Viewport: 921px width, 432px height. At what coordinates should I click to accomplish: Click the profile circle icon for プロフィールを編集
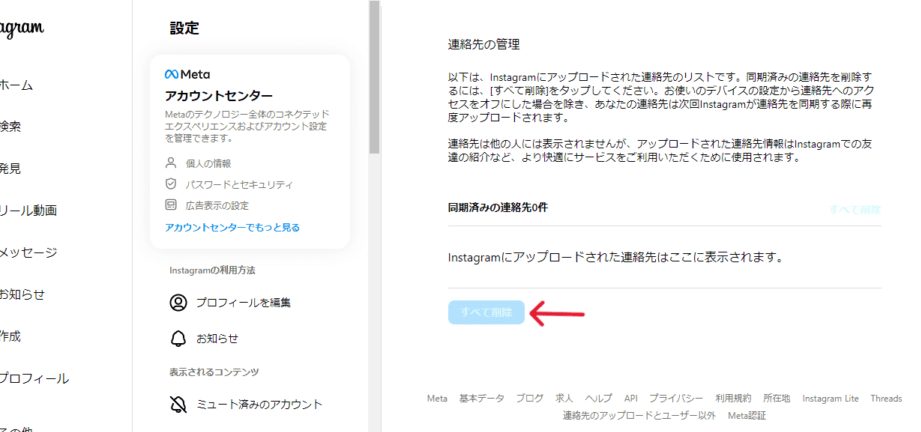click(x=178, y=303)
